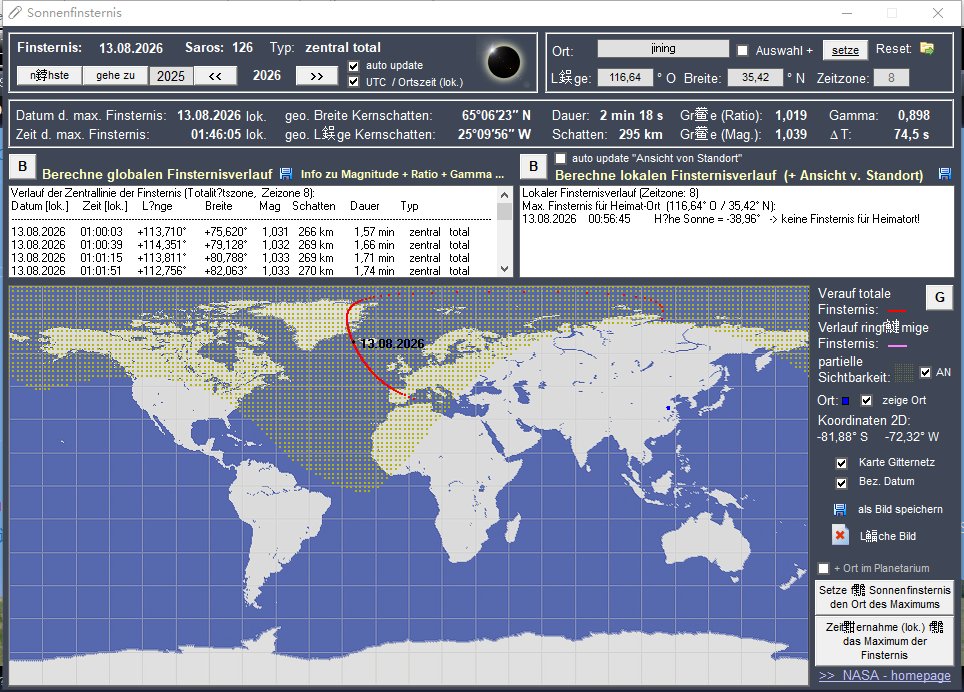Enable '+ Ort im Planetarium' checkbox
Screen dimensions: 964x692
point(824,568)
